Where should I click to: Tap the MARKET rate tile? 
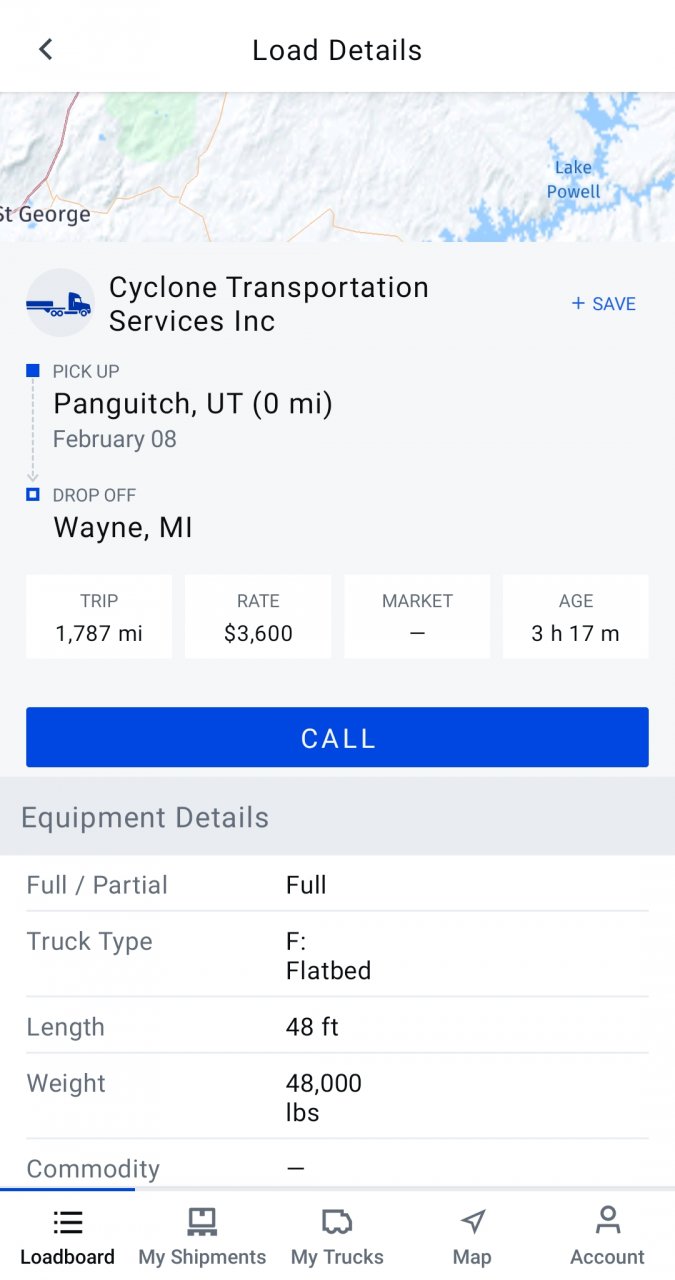tap(417, 617)
